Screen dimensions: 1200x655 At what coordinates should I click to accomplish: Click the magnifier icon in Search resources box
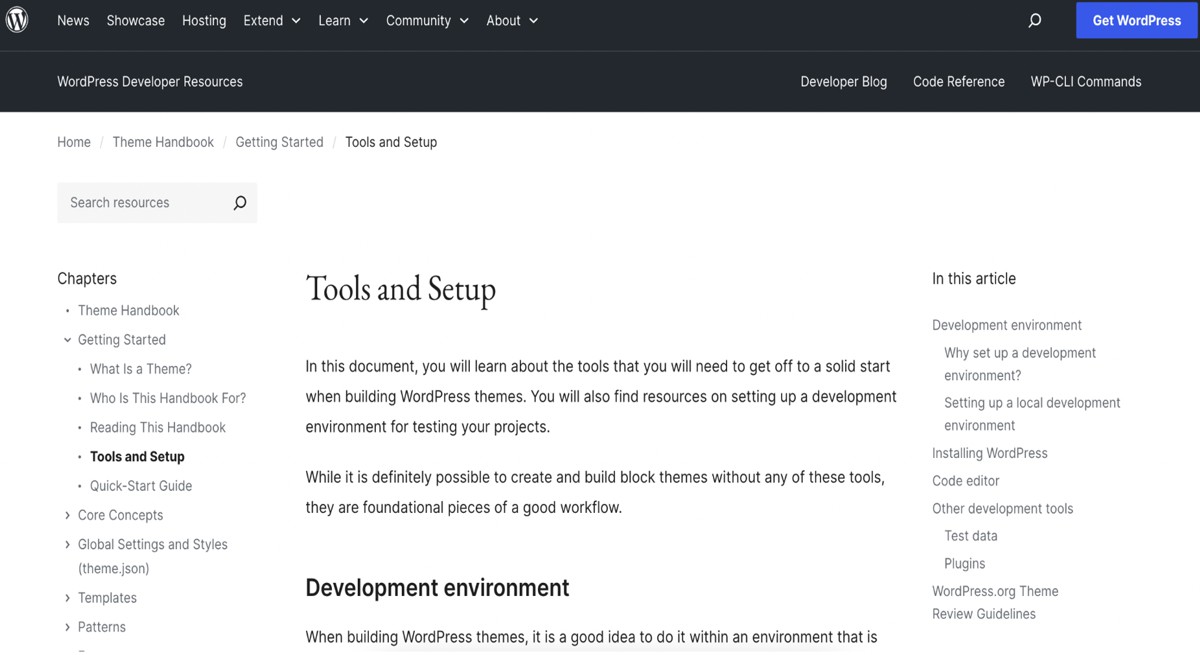(240, 203)
